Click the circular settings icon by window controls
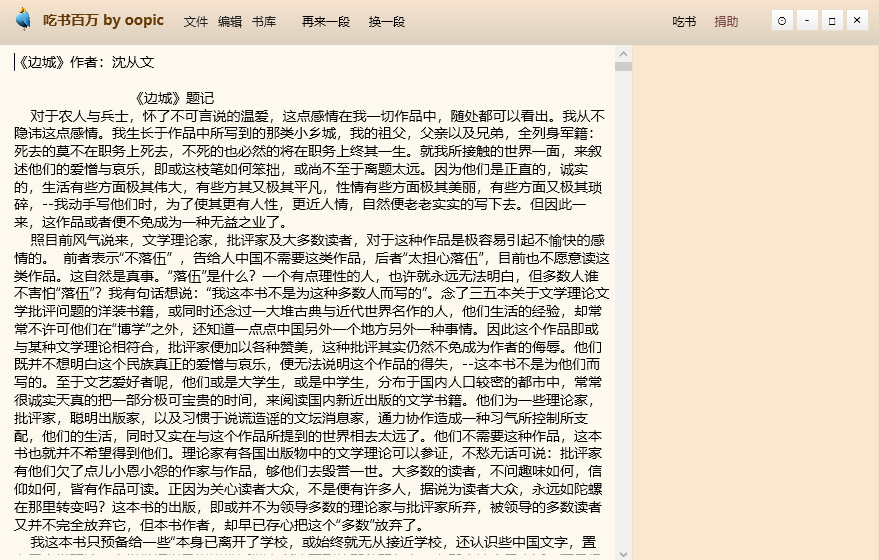The image size is (879, 560). pyautogui.click(x=782, y=21)
